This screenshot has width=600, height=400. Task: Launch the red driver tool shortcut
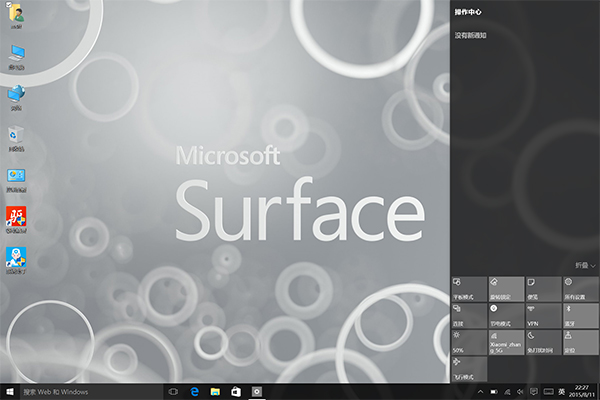click(x=16, y=220)
